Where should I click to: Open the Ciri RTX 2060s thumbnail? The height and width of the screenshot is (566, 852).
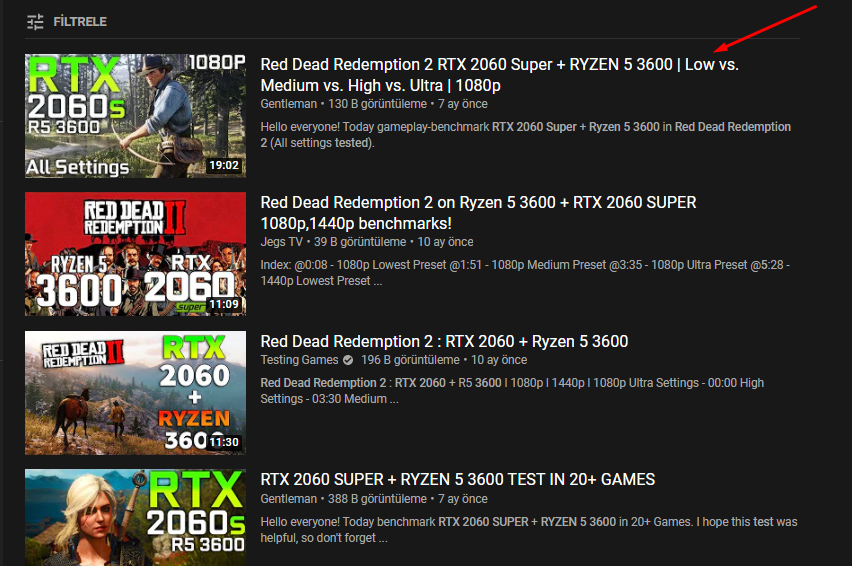pos(135,518)
